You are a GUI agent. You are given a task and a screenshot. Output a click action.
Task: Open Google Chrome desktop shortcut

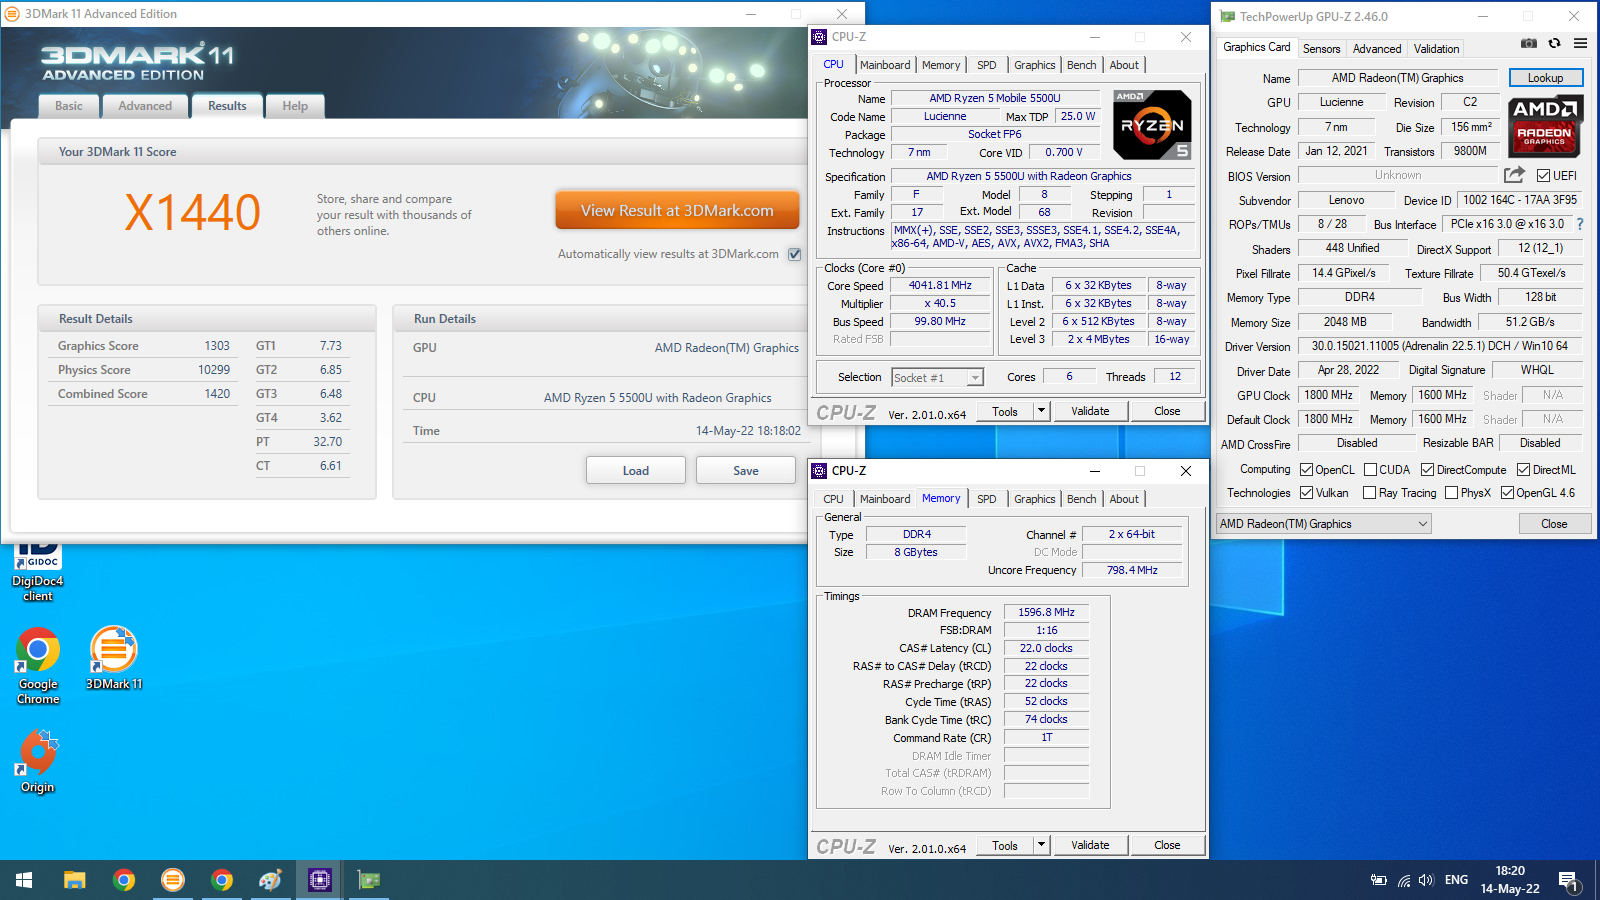pyautogui.click(x=38, y=665)
